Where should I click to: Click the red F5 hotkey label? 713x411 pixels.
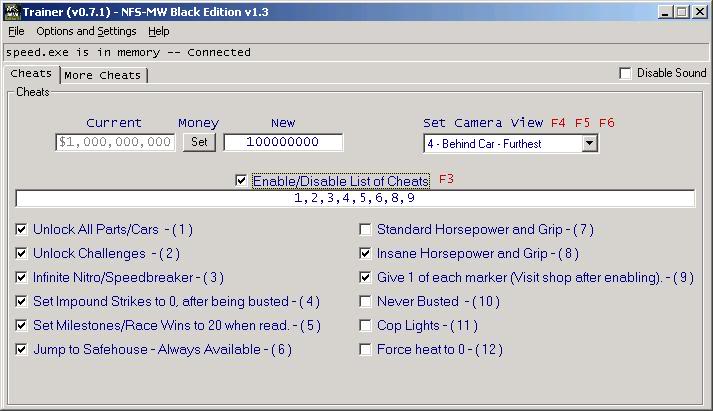pos(582,123)
